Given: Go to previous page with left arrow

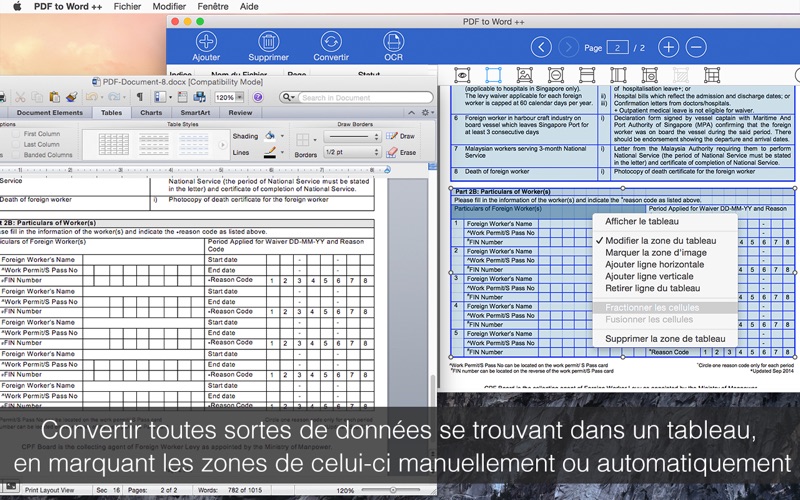Looking at the screenshot, I should click(x=541, y=47).
